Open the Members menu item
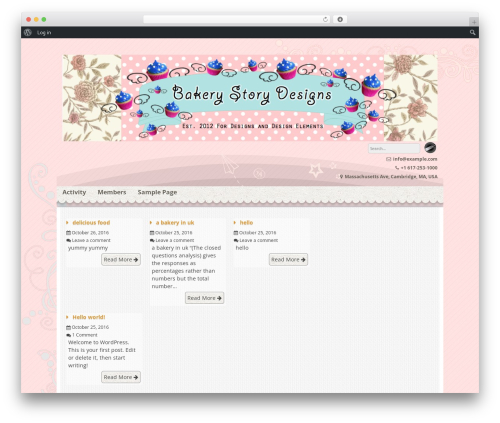The width and height of the screenshot is (500, 423). [112, 192]
